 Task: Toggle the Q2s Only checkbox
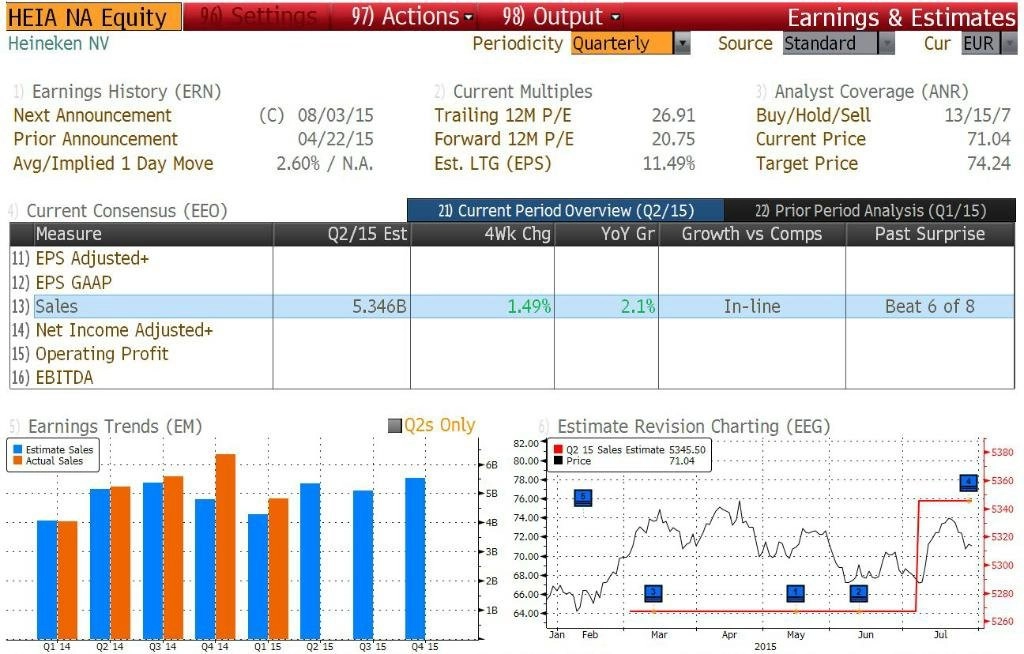point(394,426)
